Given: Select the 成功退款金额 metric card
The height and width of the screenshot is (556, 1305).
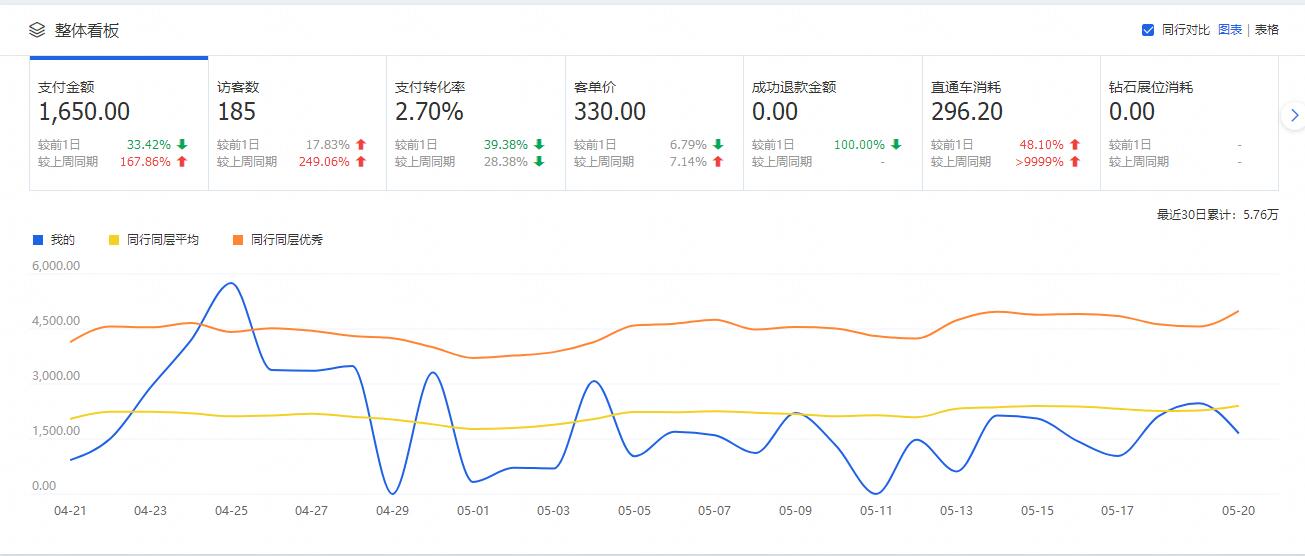Looking at the screenshot, I should pyautogui.click(x=832, y=123).
